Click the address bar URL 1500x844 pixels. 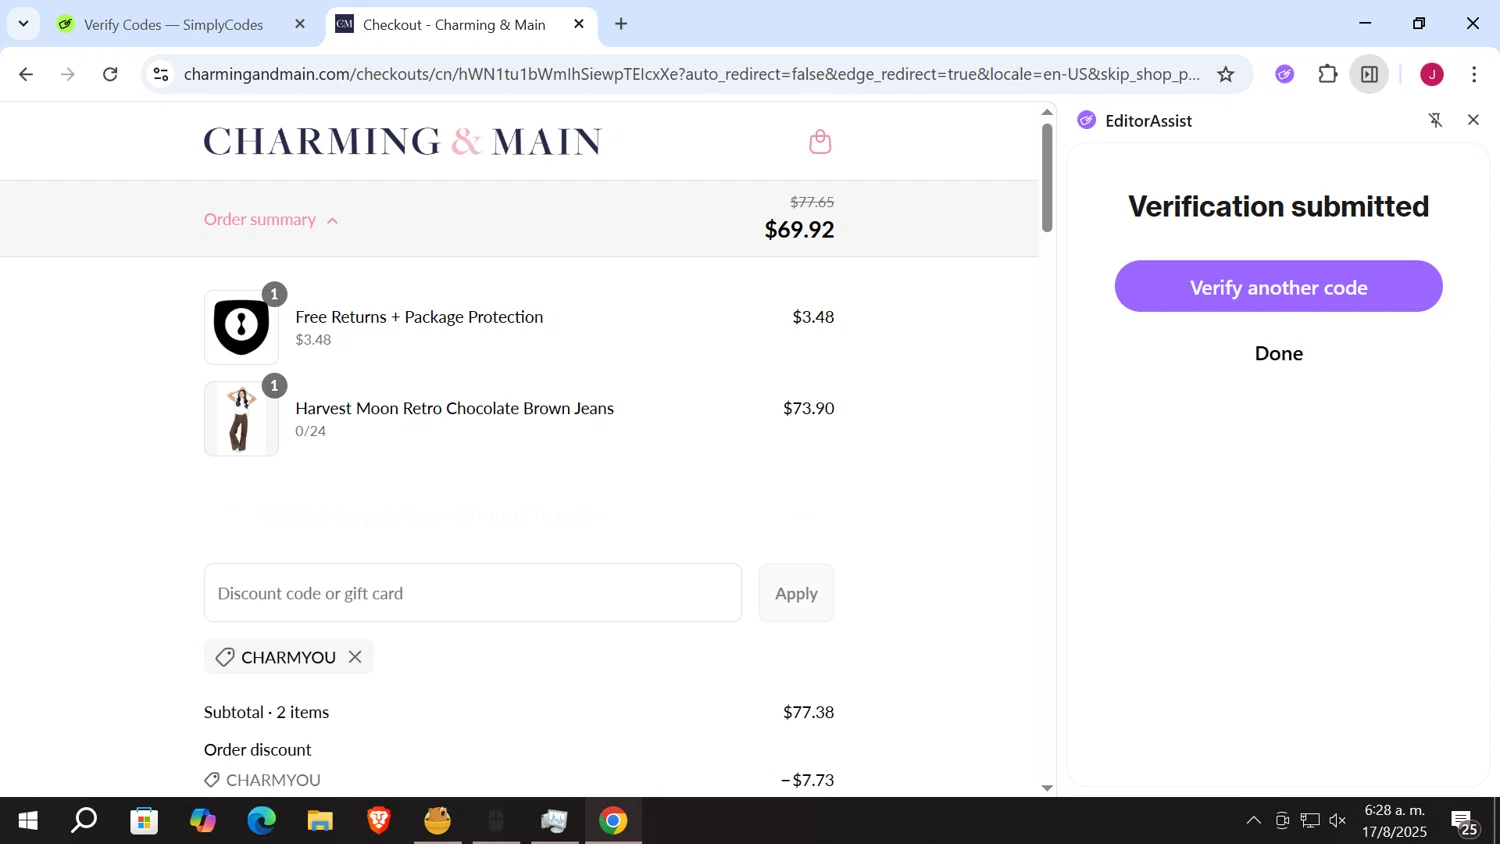(692, 74)
